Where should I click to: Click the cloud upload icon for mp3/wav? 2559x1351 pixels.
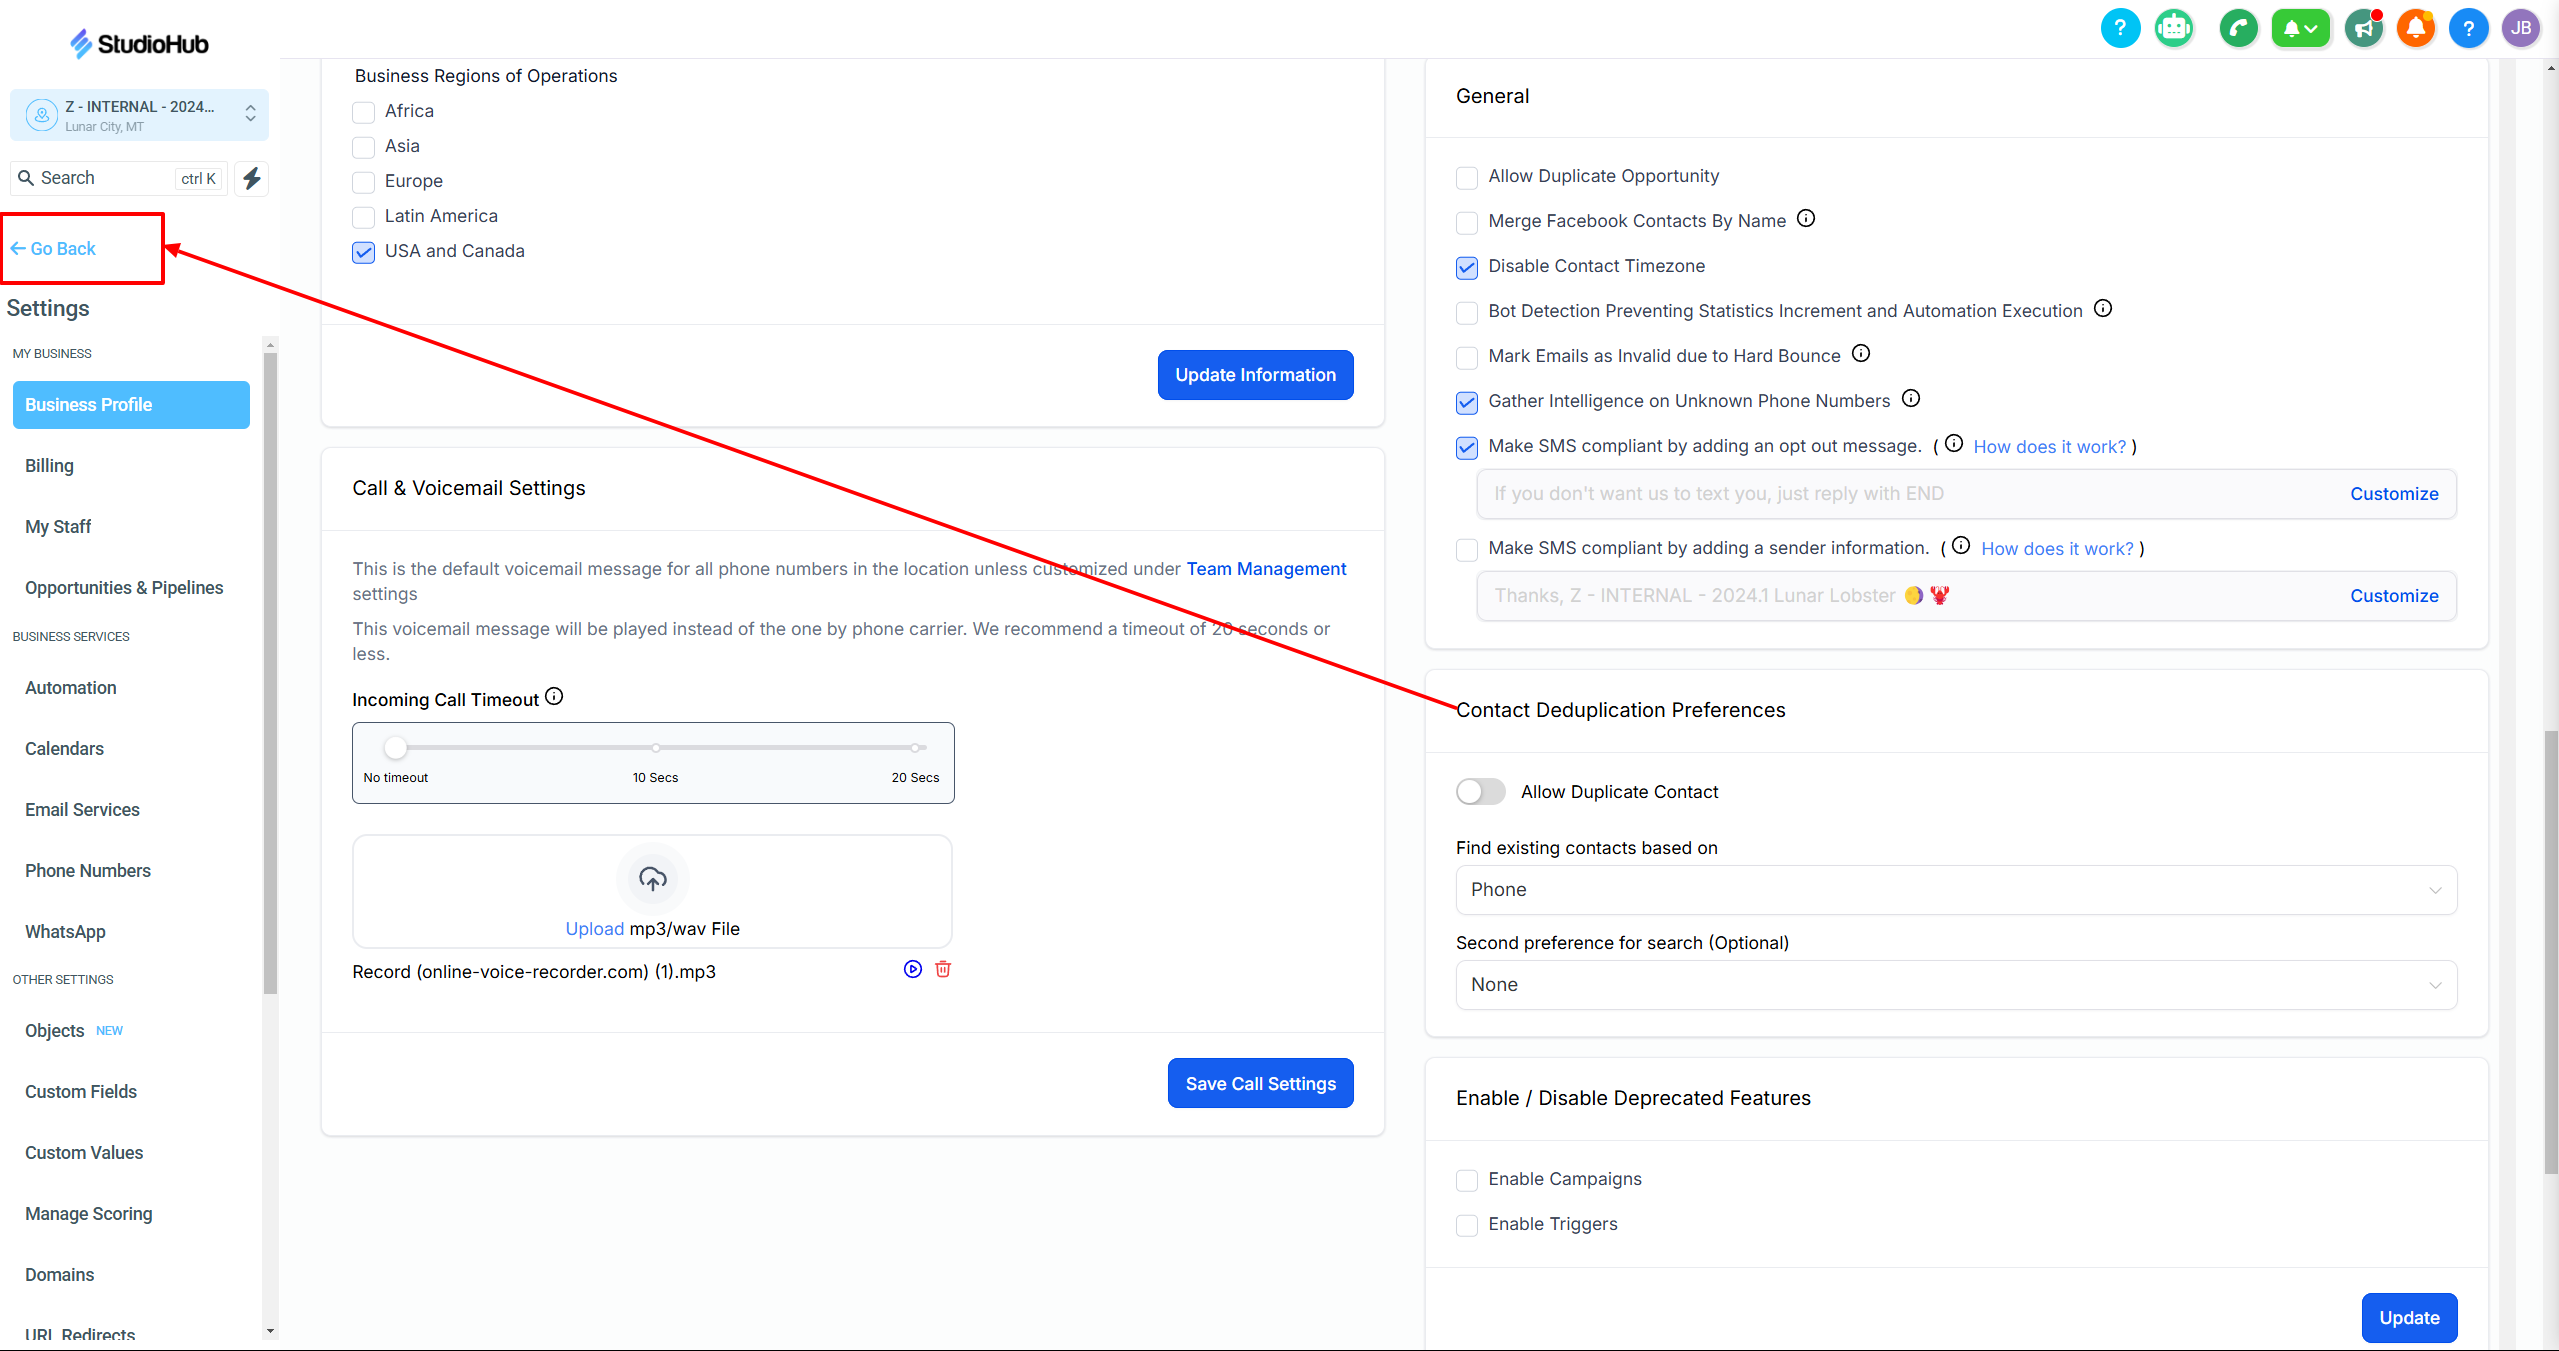click(x=653, y=879)
